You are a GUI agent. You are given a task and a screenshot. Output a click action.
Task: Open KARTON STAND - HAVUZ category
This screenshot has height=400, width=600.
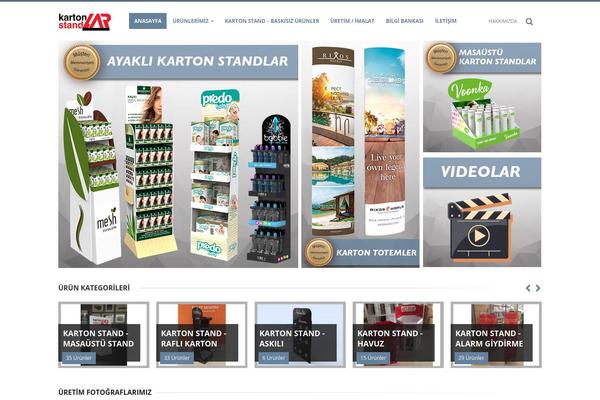[398, 335]
